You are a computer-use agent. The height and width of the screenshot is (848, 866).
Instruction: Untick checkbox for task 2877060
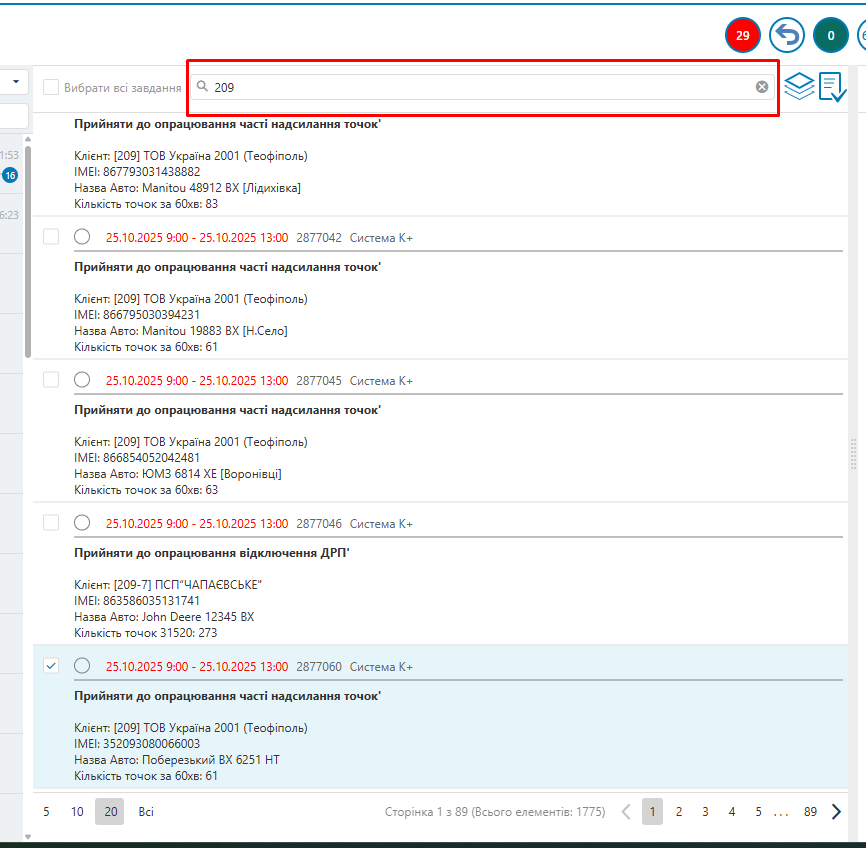coord(51,666)
